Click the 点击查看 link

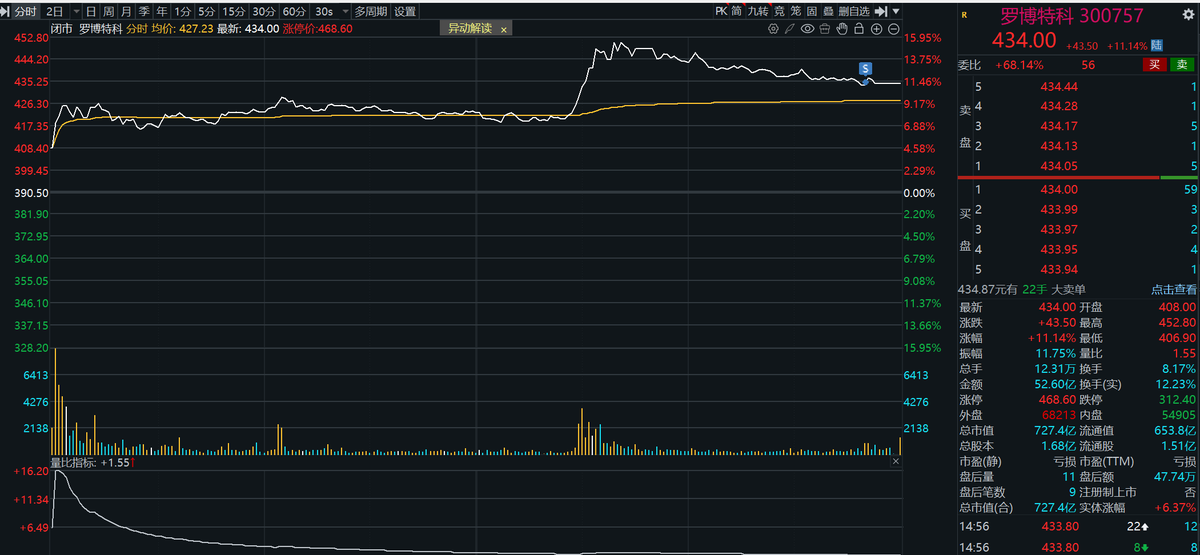click(1172, 288)
